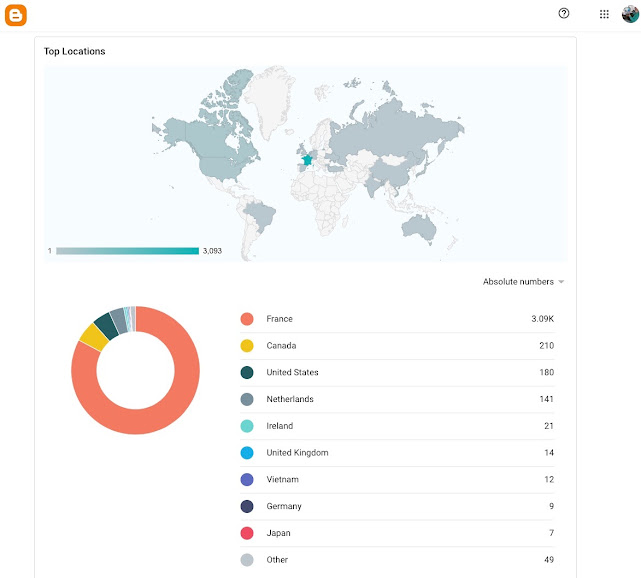Open the Absolute numbers dropdown
The height and width of the screenshot is (578, 641).
click(523, 282)
